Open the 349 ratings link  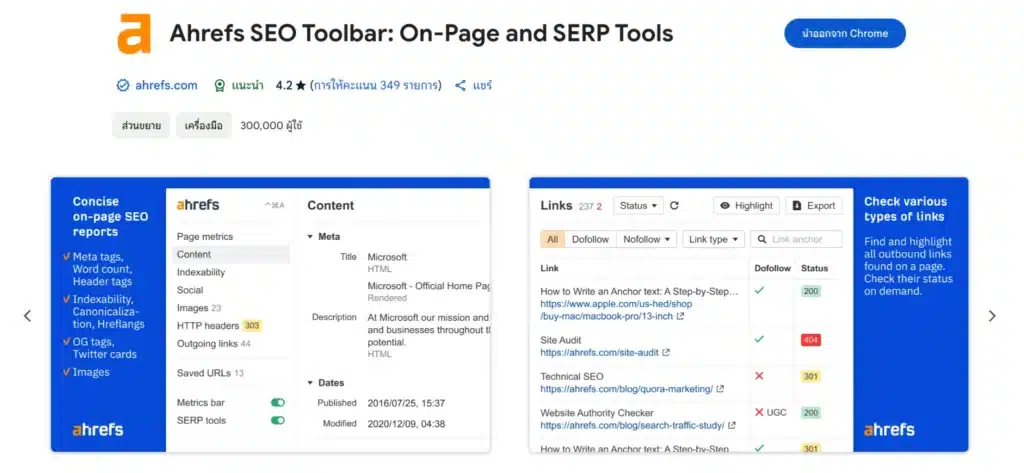coord(376,86)
